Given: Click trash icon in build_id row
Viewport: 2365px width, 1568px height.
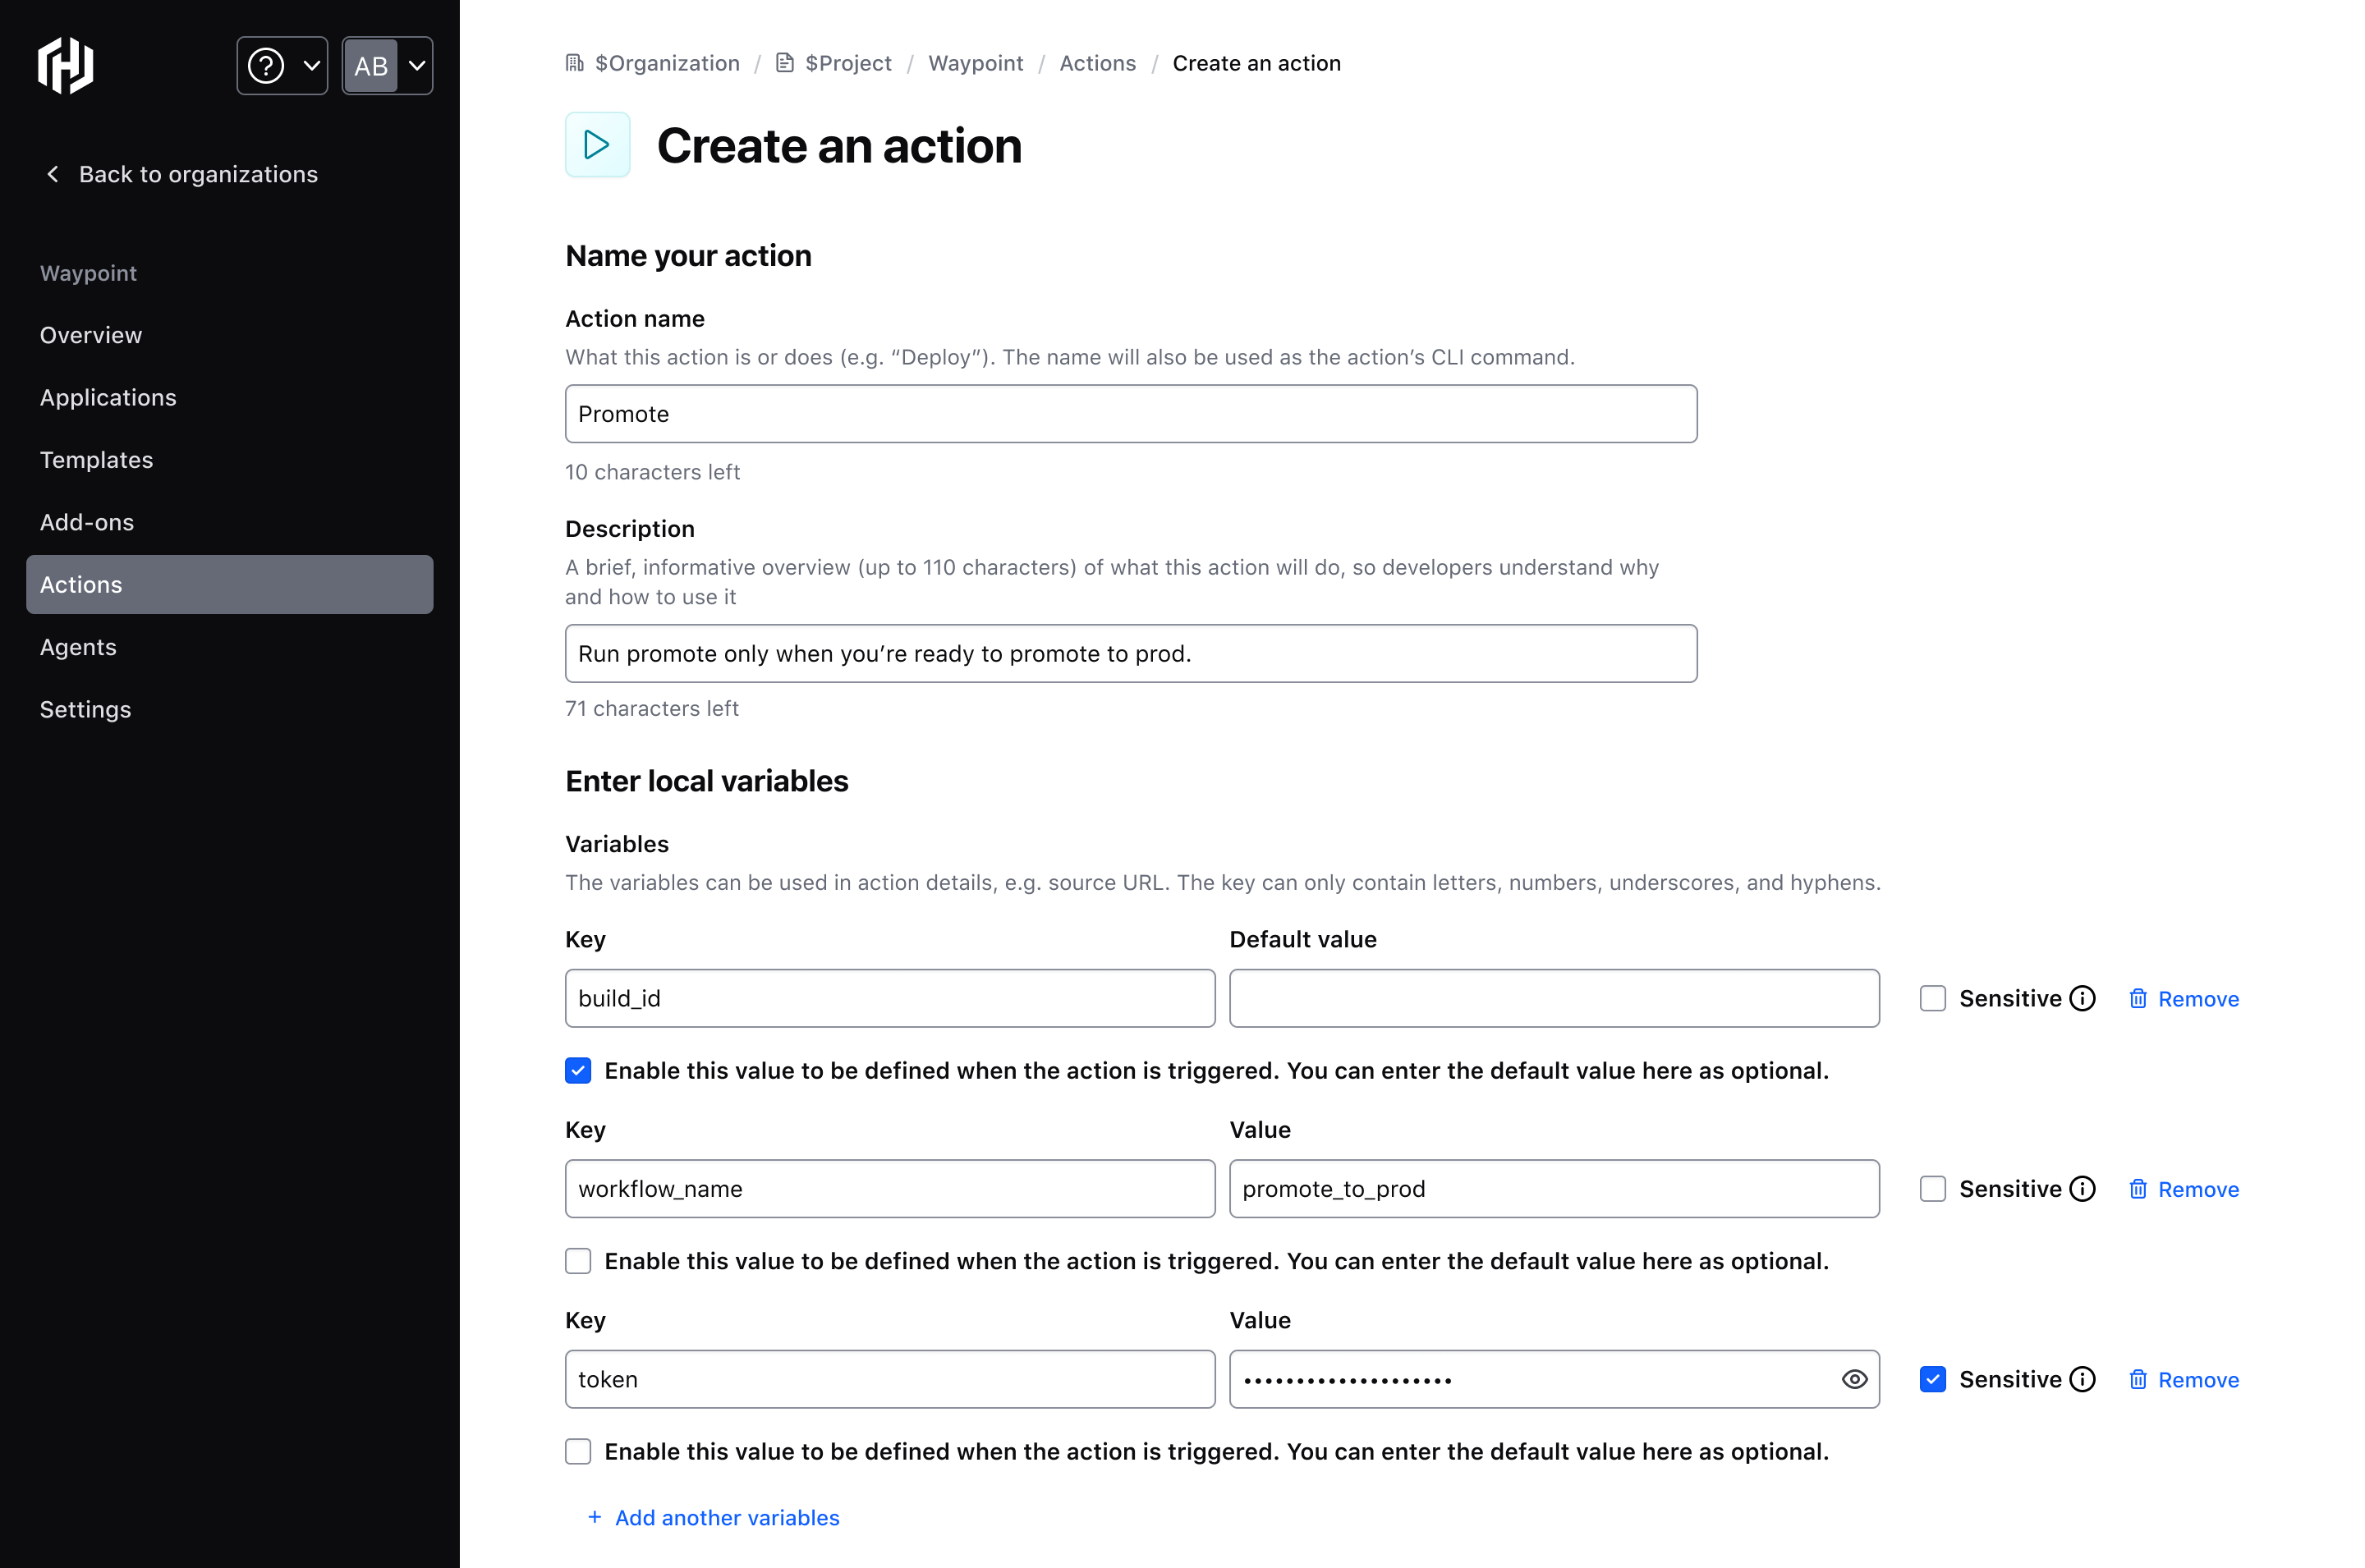Looking at the screenshot, I should 2138,998.
